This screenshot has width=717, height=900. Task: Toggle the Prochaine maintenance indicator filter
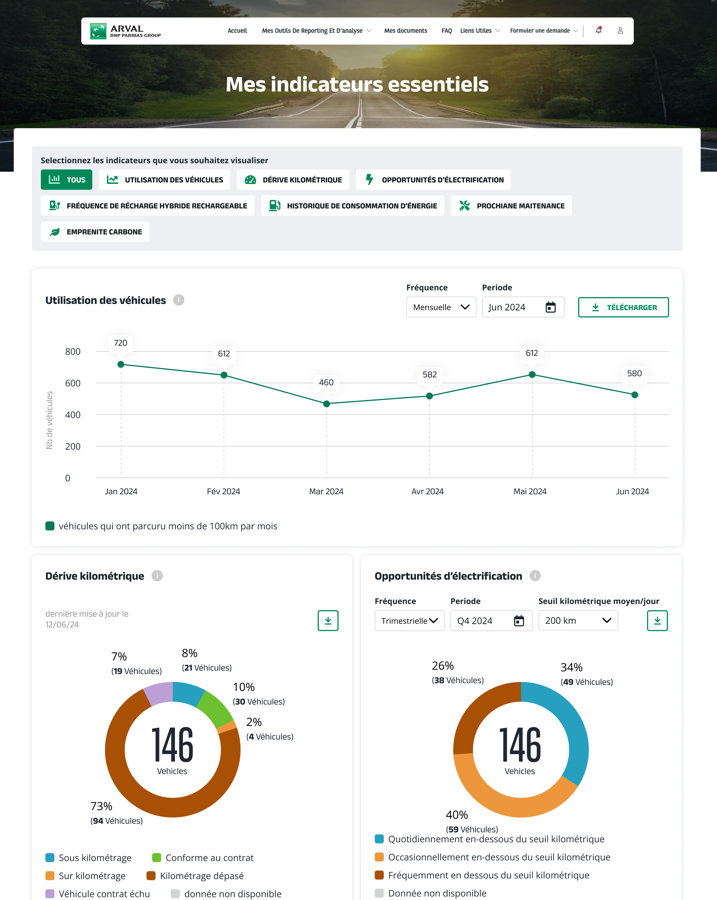click(x=511, y=206)
